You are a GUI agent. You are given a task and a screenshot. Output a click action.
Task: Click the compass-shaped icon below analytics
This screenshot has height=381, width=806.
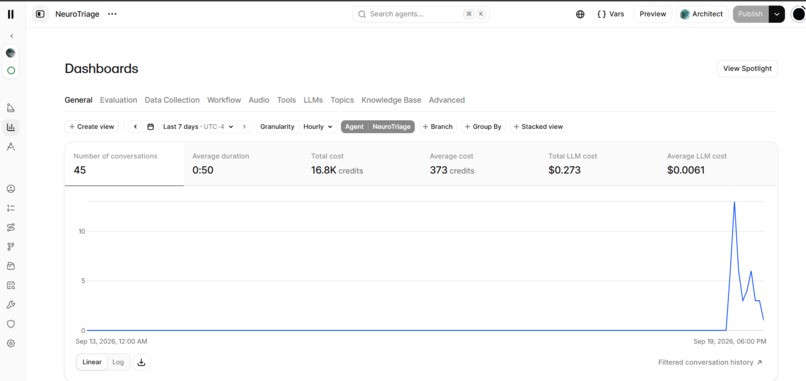pyautogui.click(x=11, y=147)
